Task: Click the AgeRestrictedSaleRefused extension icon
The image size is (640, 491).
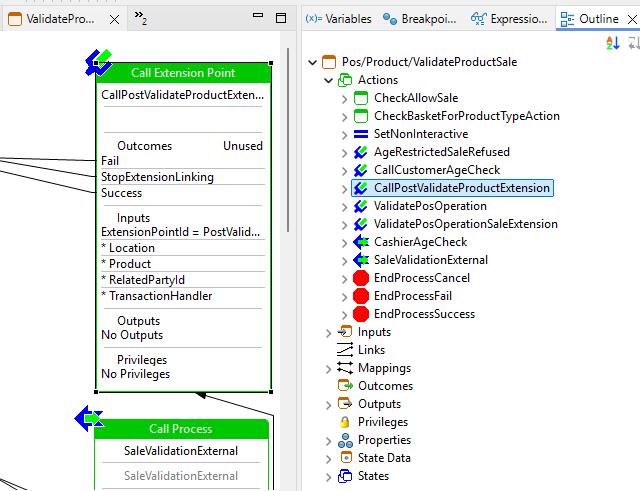Action: pyautogui.click(x=361, y=152)
